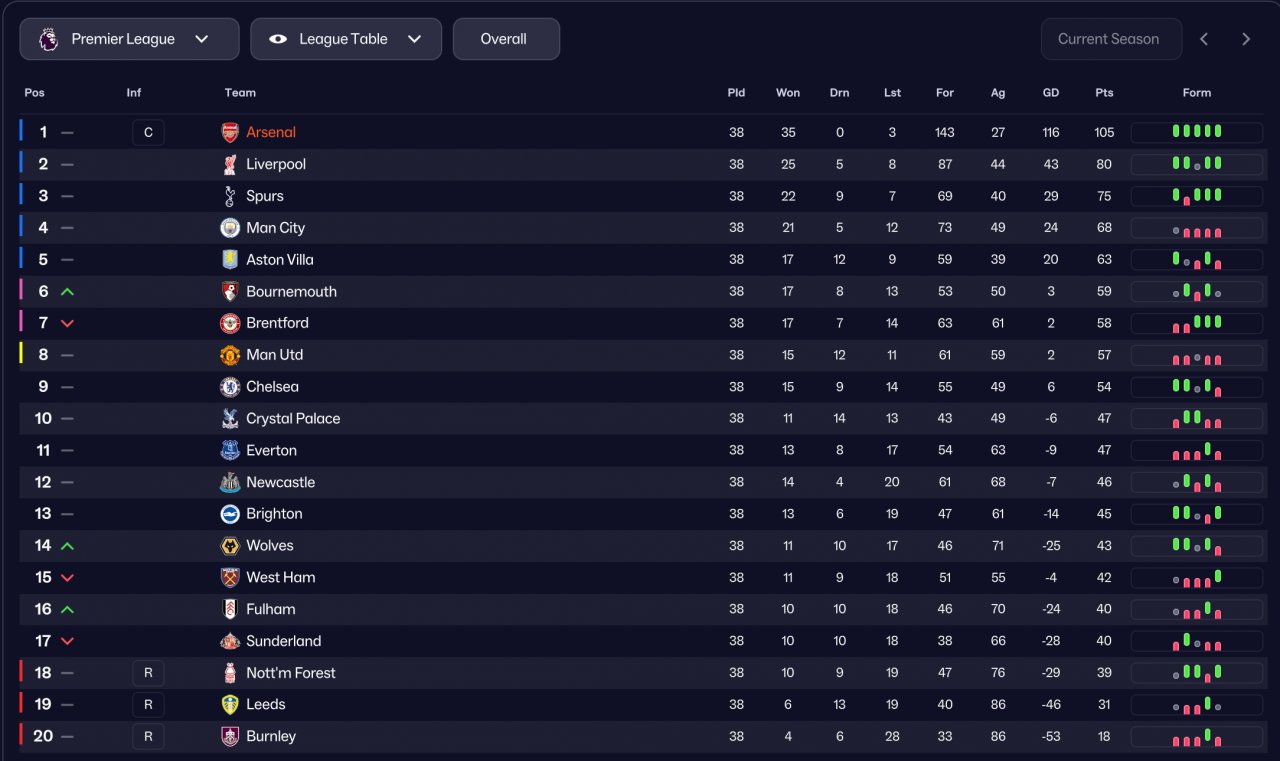Image resolution: width=1280 pixels, height=761 pixels.
Task: Go to the previous season with left chevron
Action: [1204, 39]
